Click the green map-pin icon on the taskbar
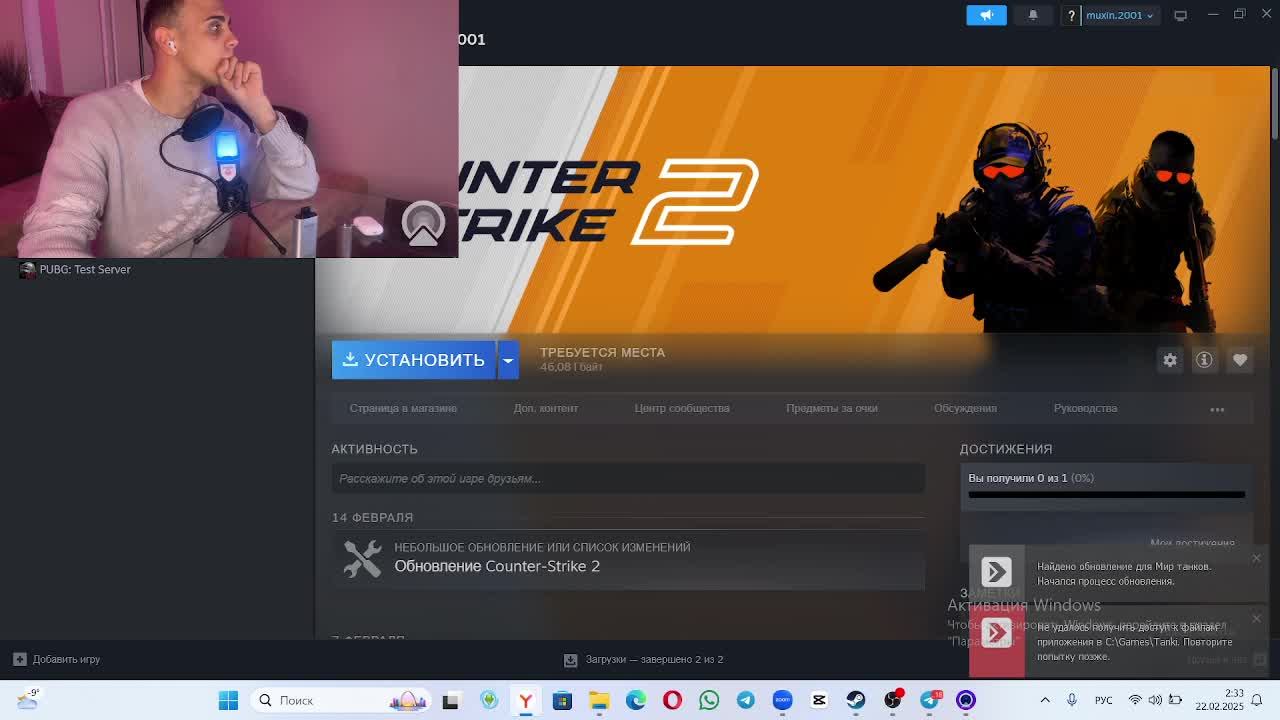Screen dimensions: 1280x720 489,700
